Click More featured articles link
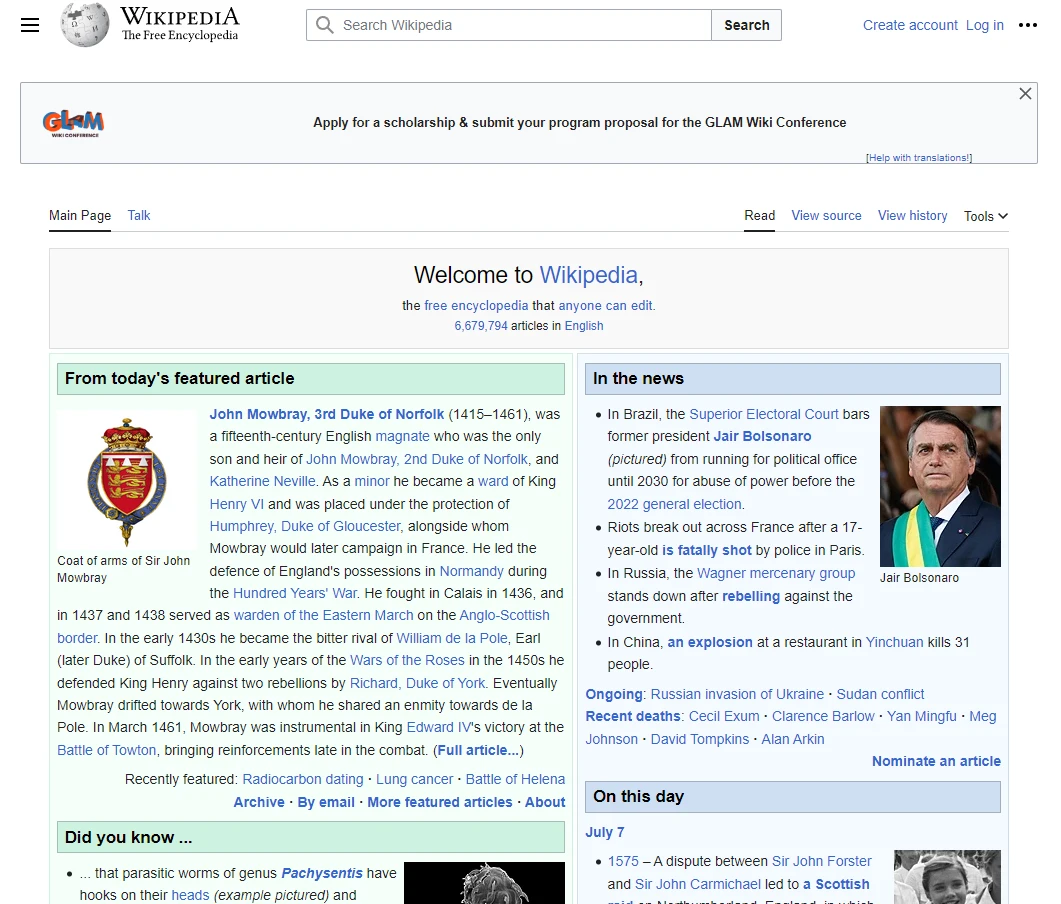The image size is (1061, 904). [439, 802]
